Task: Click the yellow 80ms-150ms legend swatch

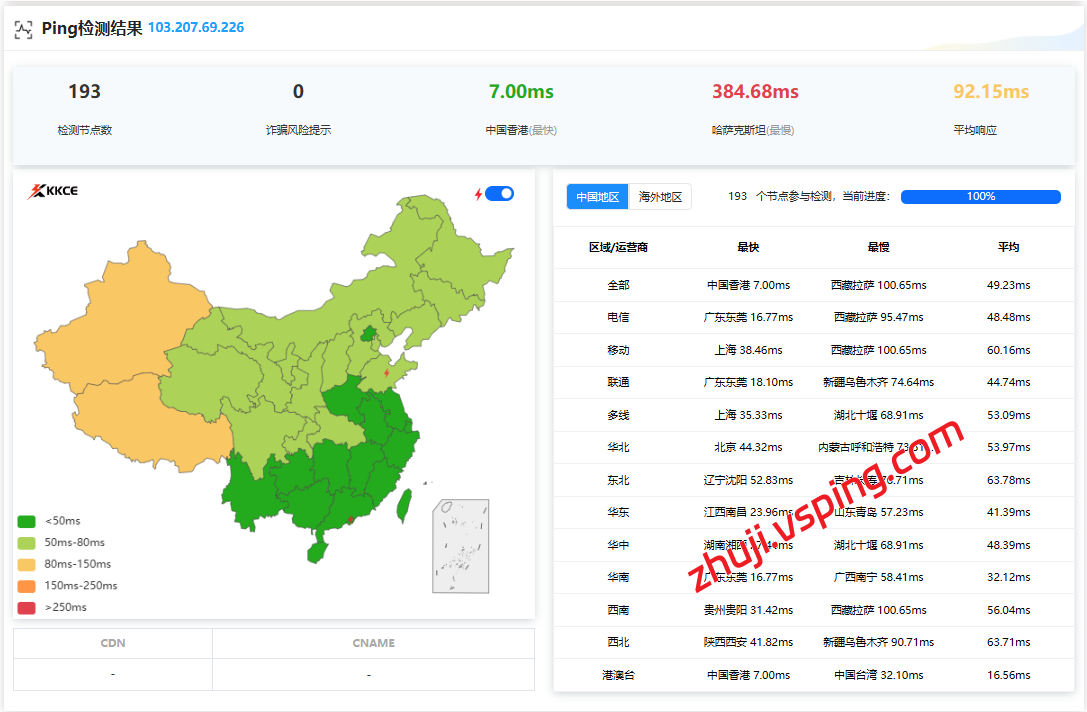Action: click(x=27, y=564)
